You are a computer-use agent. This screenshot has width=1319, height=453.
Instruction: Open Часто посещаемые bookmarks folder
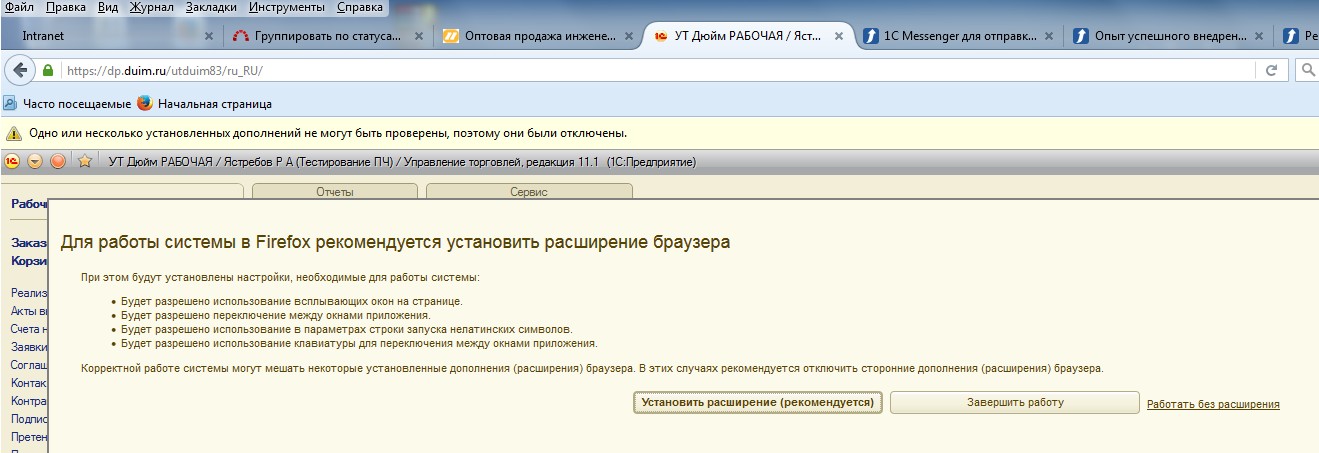coord(69,104)
